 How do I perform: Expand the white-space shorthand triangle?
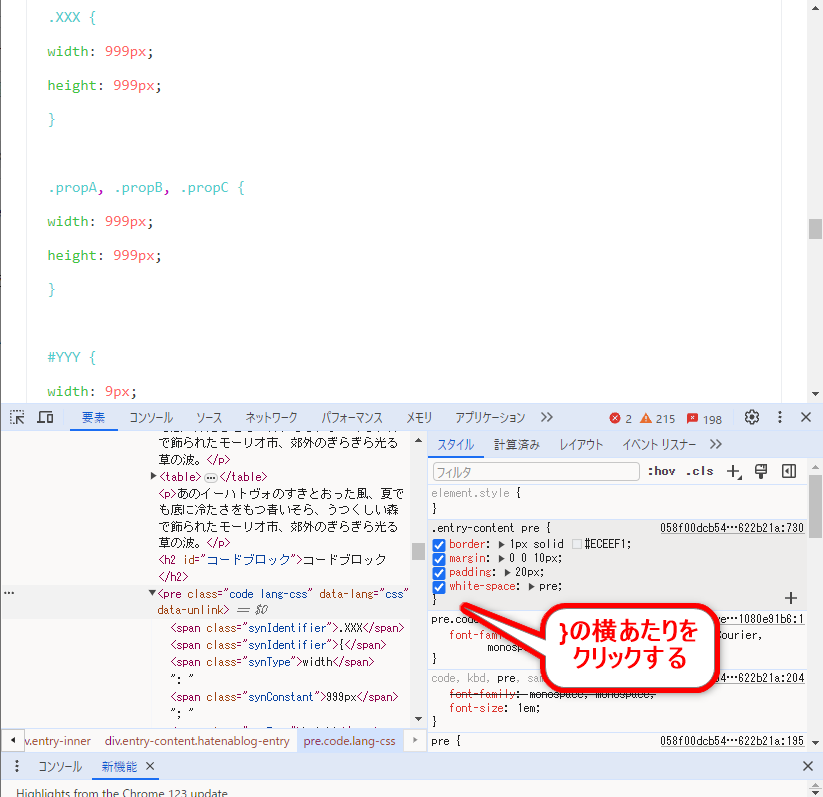(532, 586)
